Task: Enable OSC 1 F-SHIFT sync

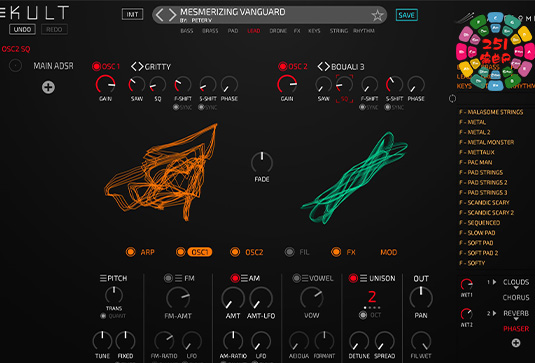Action: [176, 107]
